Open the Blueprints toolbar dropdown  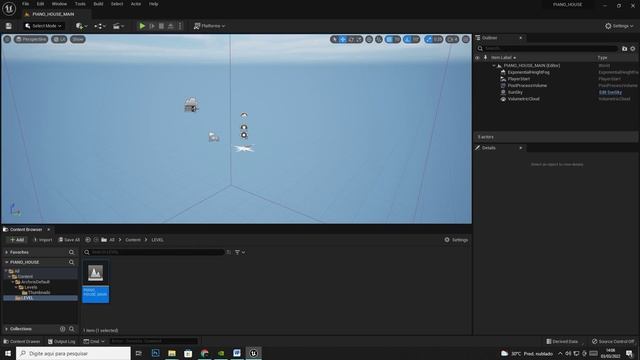(x=100, y=26)
